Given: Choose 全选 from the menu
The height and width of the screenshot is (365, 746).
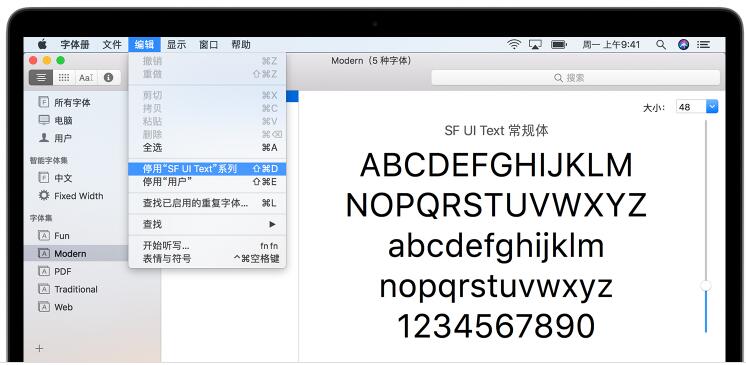Looking at the screenshot, I should tap(207, 148).
